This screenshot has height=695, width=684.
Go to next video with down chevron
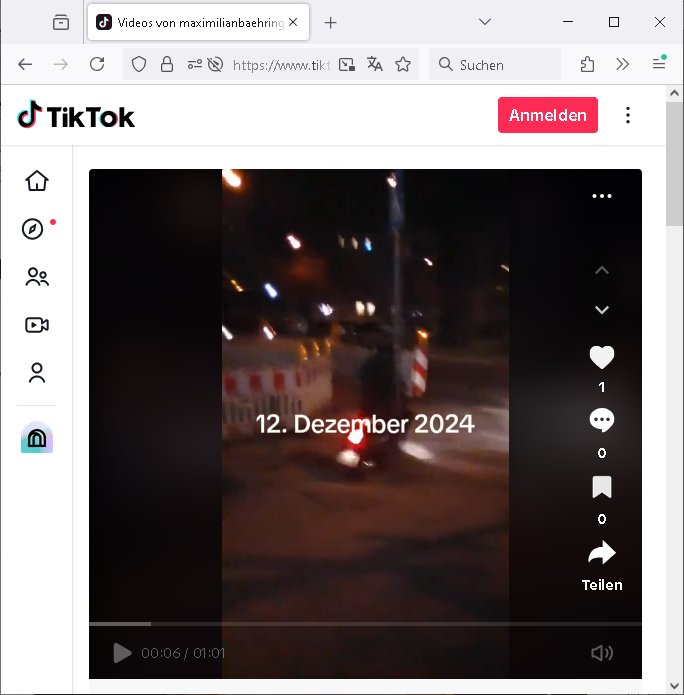[x=602, y=309]
